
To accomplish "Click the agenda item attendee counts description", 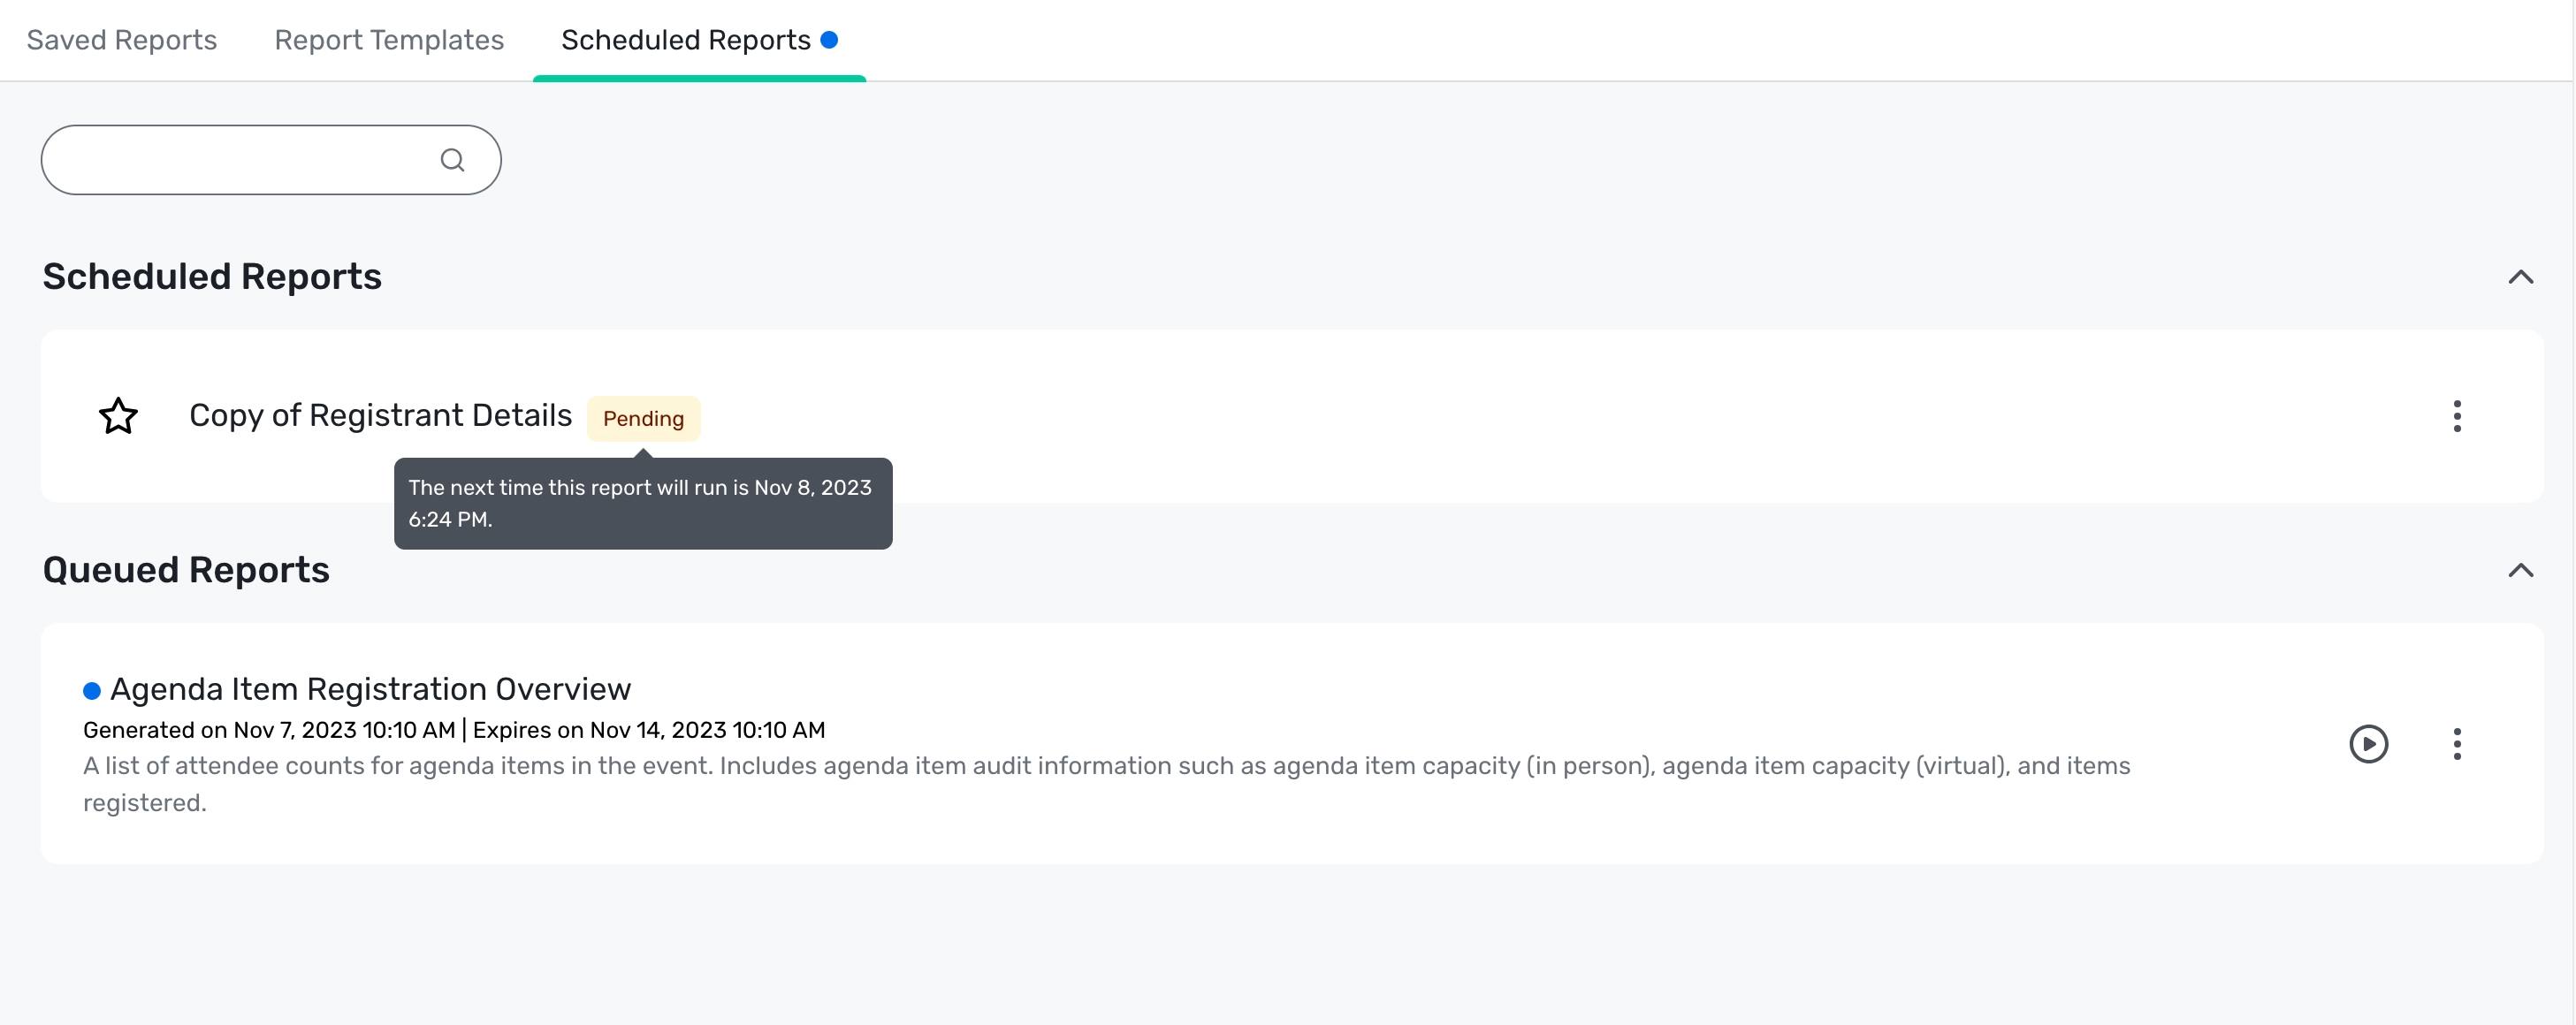I will 1106,784.
